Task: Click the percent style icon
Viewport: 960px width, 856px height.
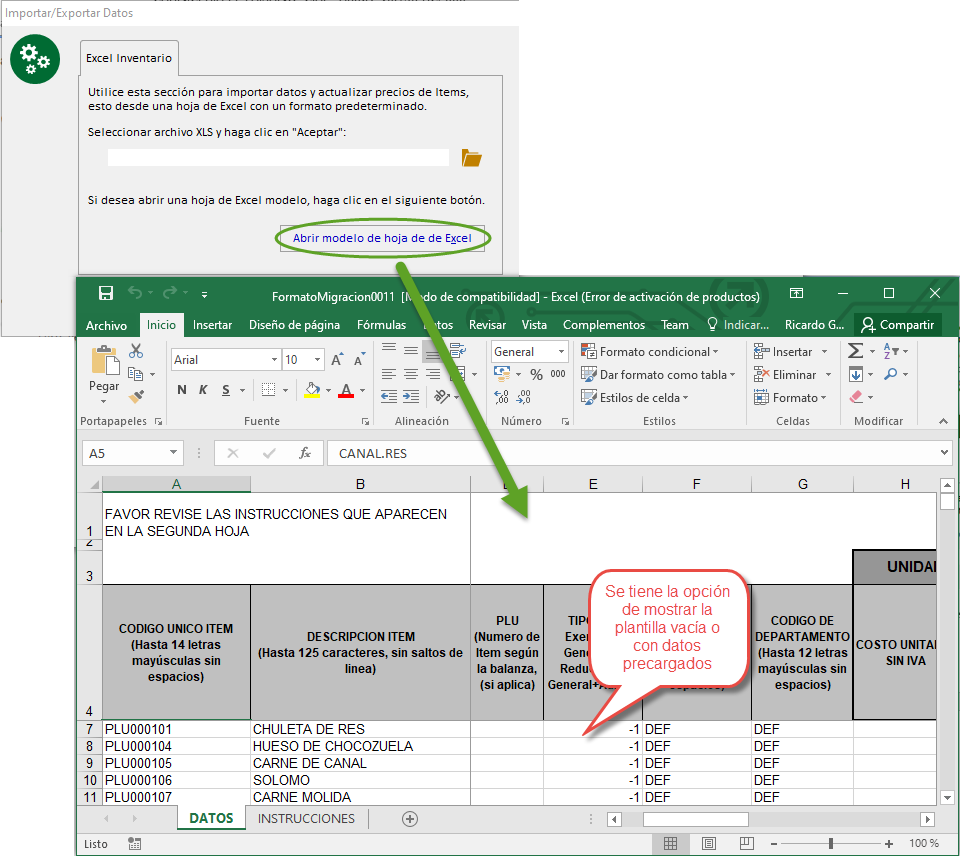Action: 536,375
